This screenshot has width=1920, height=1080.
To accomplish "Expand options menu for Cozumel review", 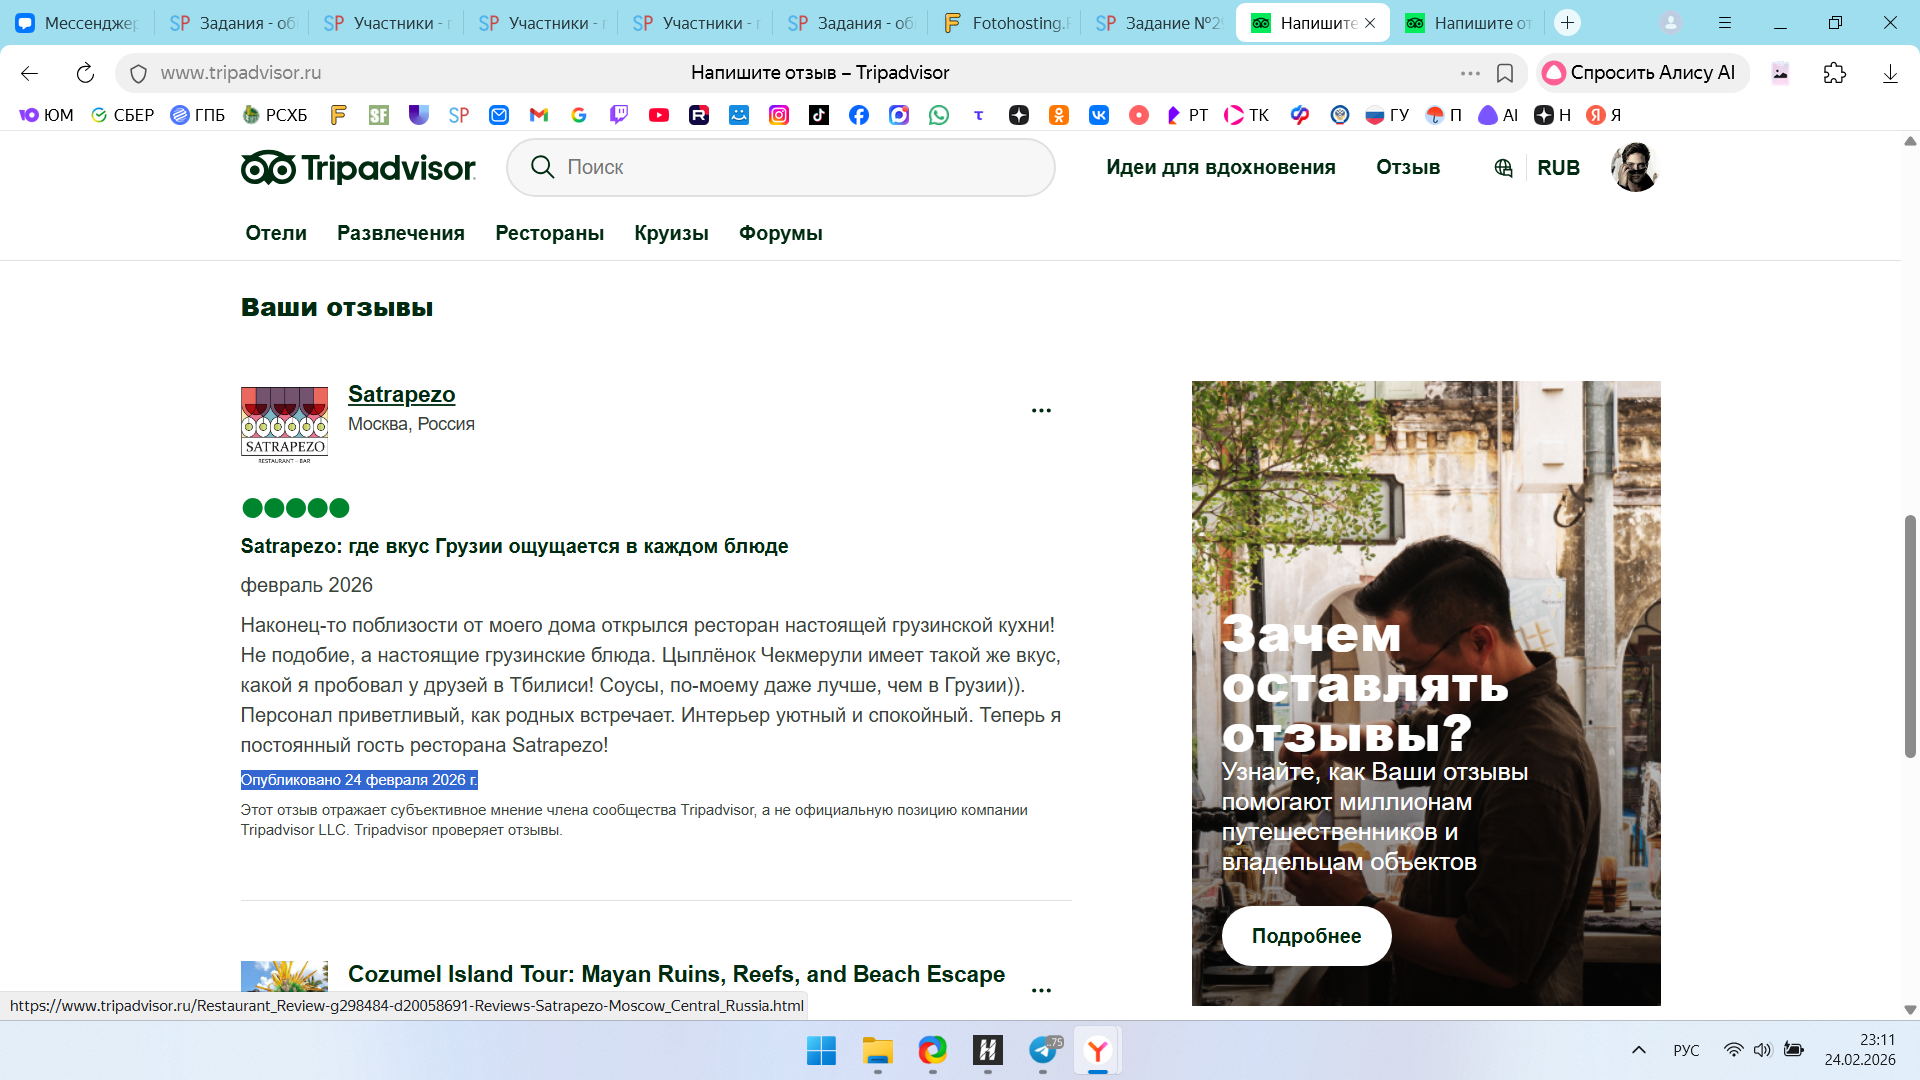I will (x=1041, y=990).
